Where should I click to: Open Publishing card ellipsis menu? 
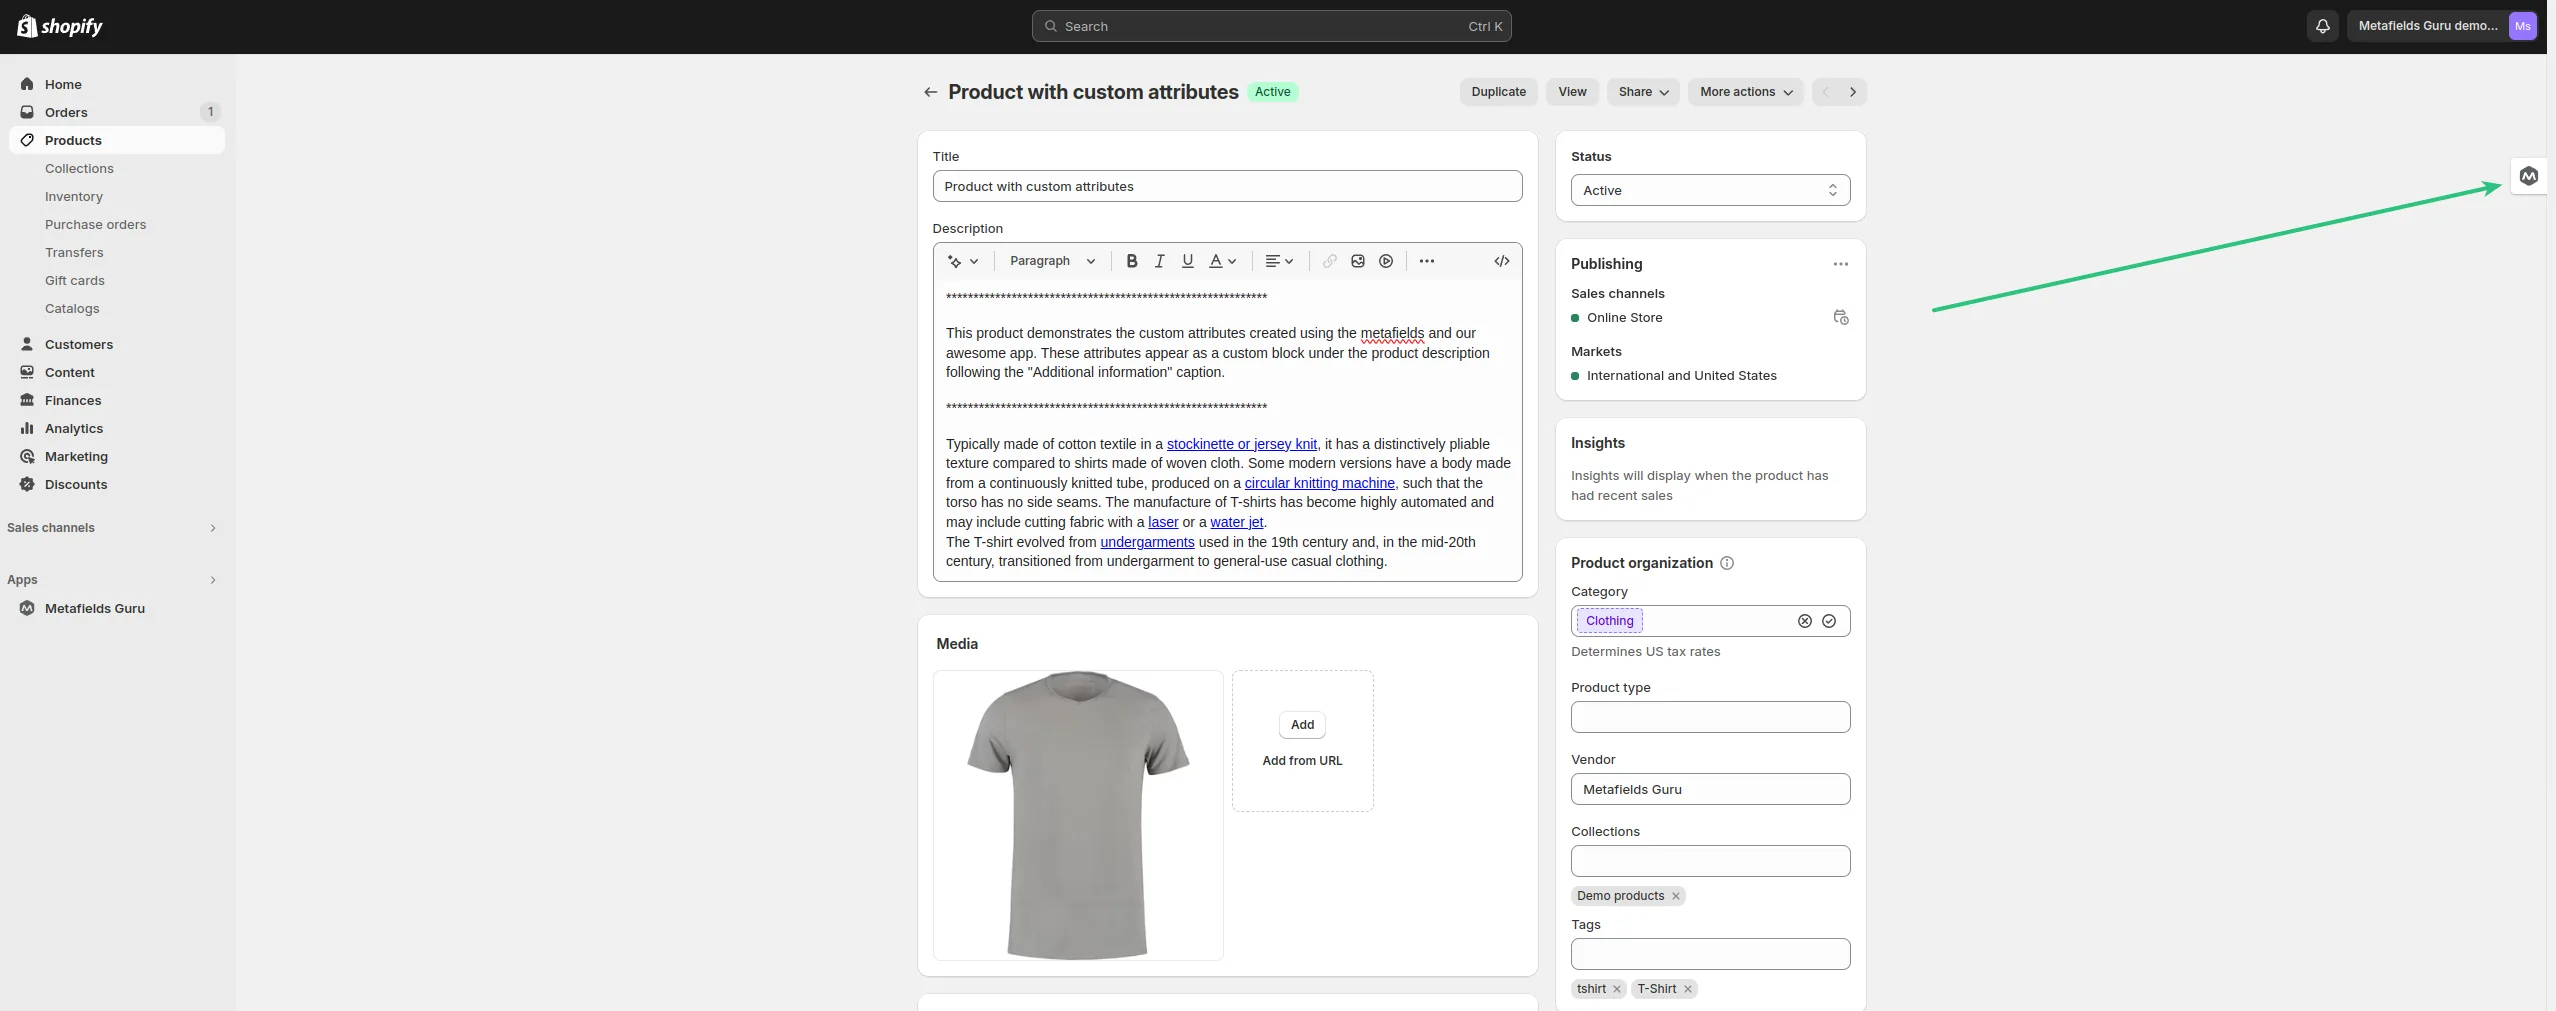click(1840, 264)
